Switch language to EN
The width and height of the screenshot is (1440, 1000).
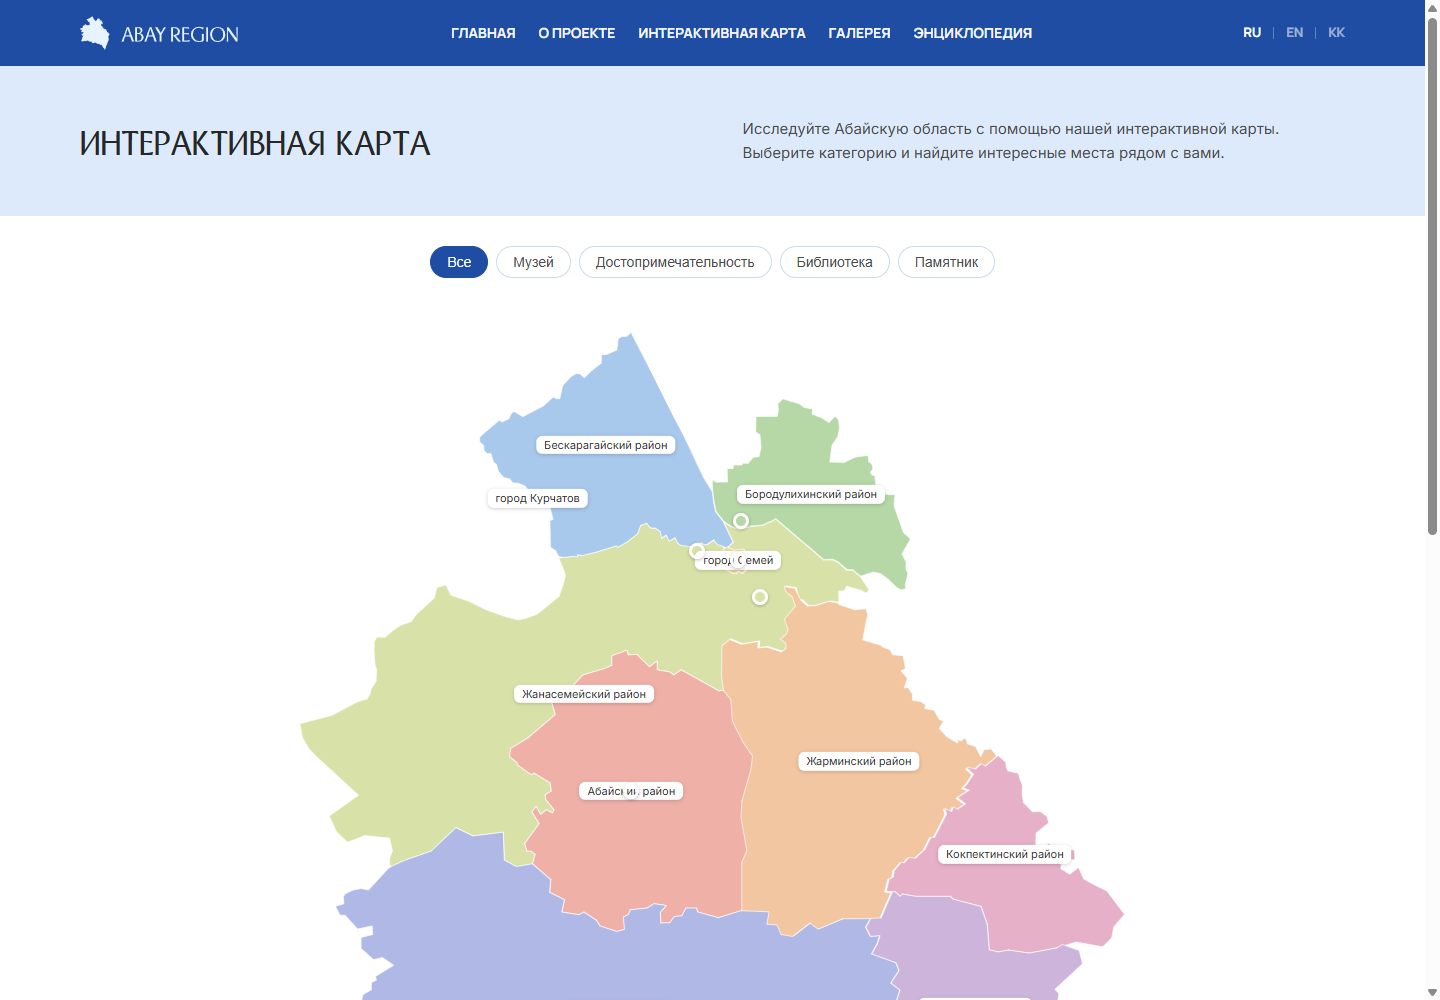pos(1294,33)
